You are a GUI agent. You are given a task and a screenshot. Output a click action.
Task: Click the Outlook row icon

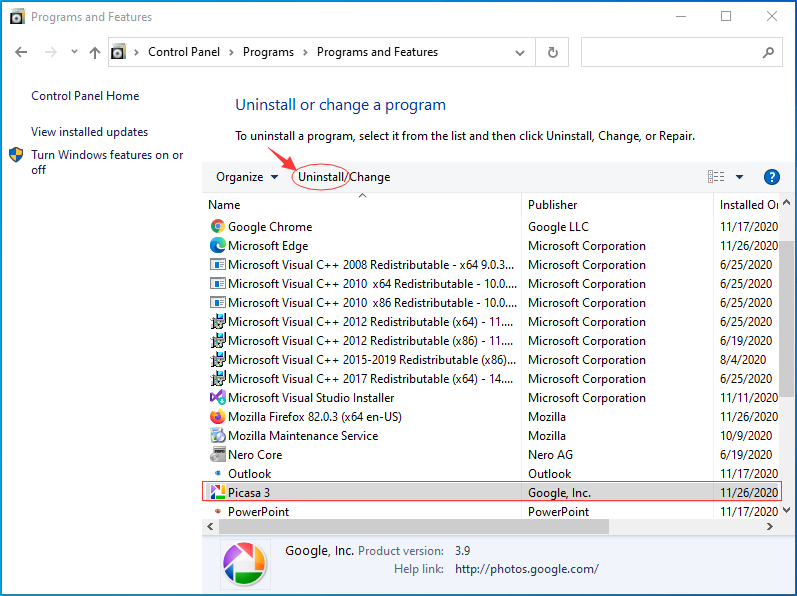coord(218,473)
